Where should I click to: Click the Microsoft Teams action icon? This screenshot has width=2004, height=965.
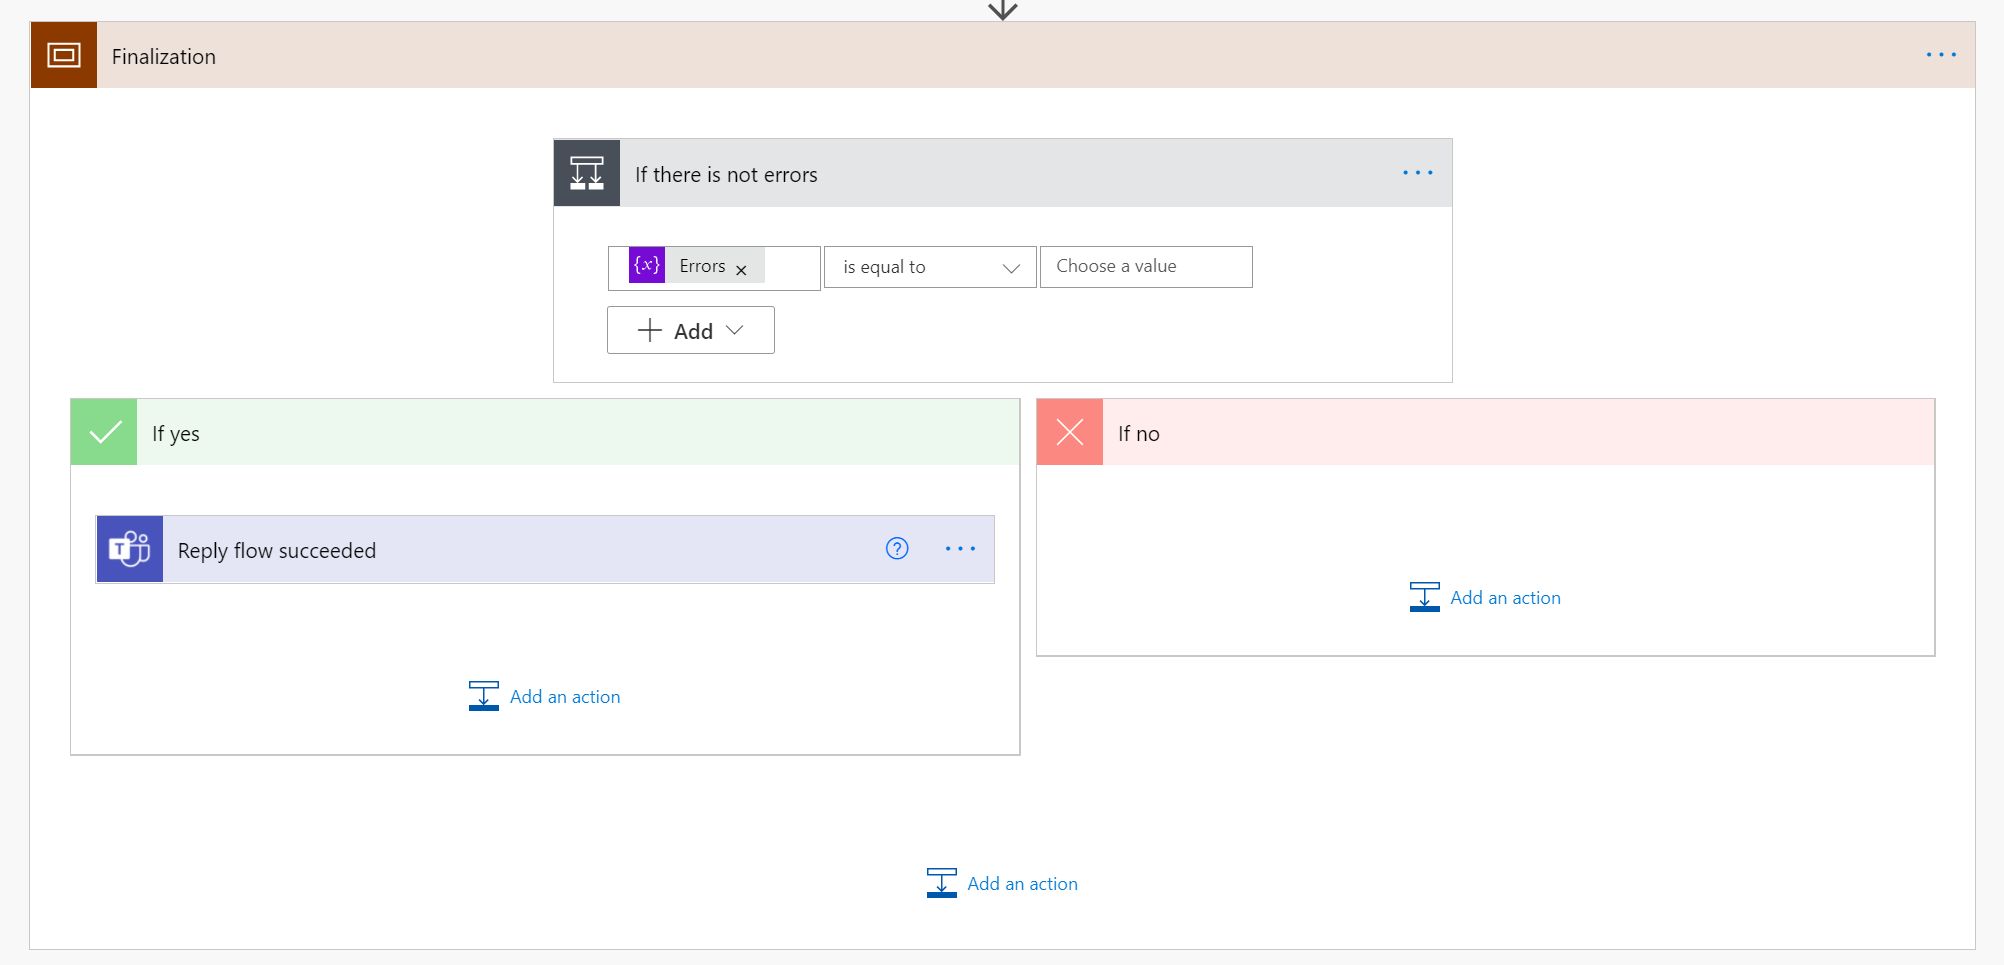[x=130, y=549]
